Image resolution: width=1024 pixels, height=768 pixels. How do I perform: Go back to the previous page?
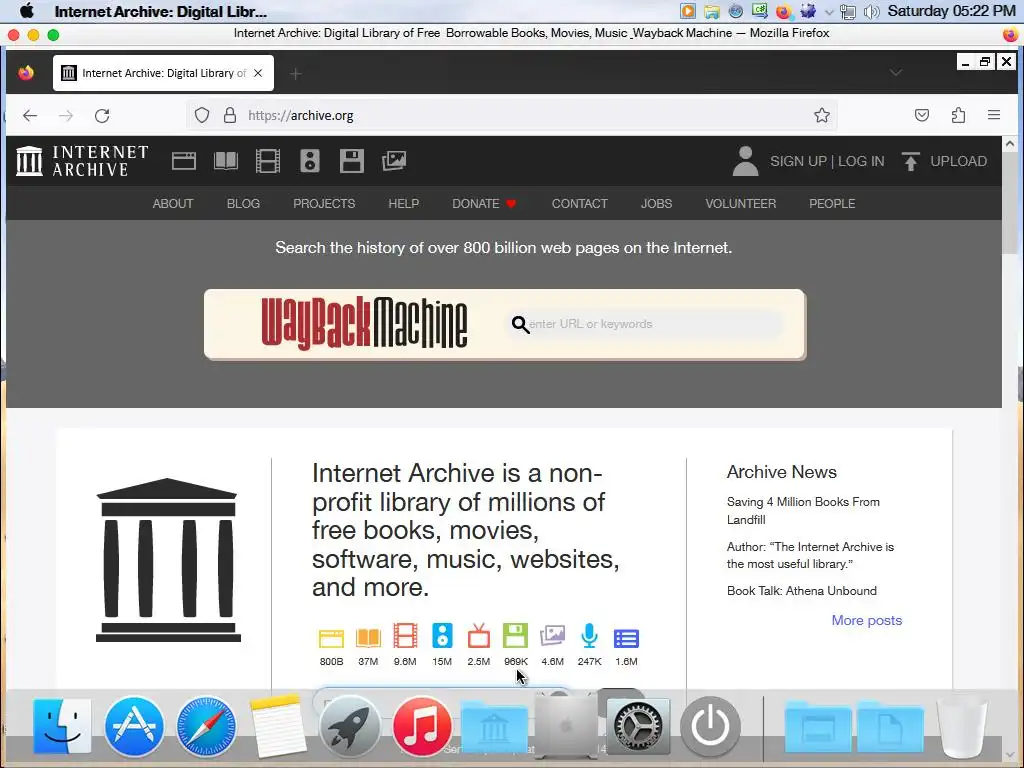(x=30, y=116)
